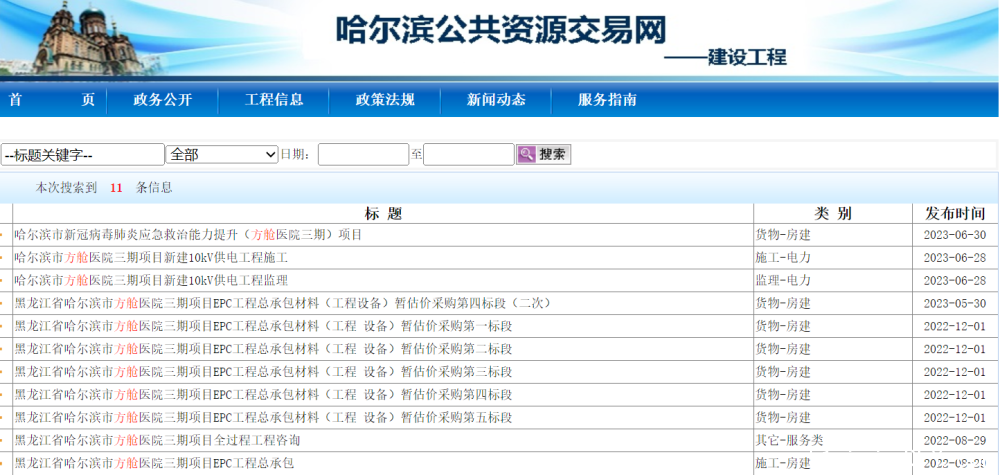This screenshot has height=475, width=1000.
Task: Open the 新闻动态 menu item
Action: pos(496,100)
